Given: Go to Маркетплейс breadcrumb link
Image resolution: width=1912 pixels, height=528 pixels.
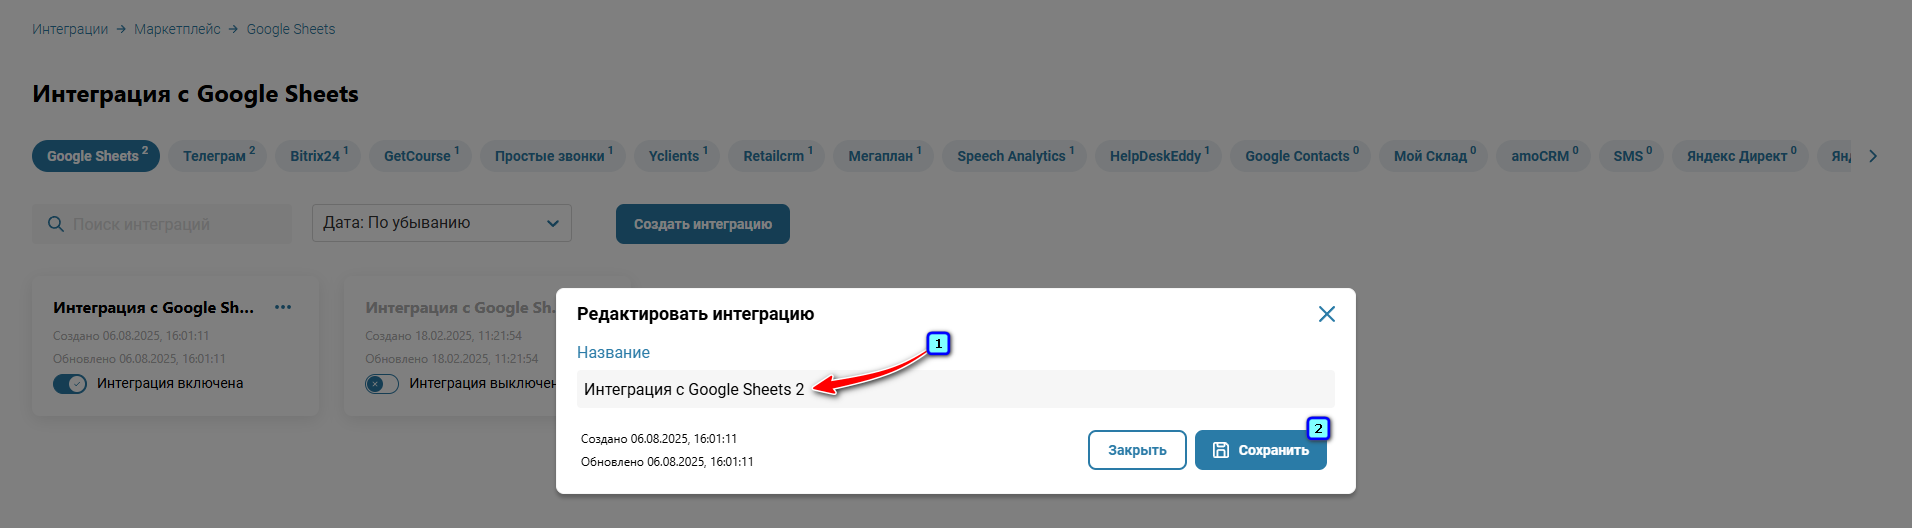Looking at the screenshot, I should pyautogui.click(x=177, y=29).
